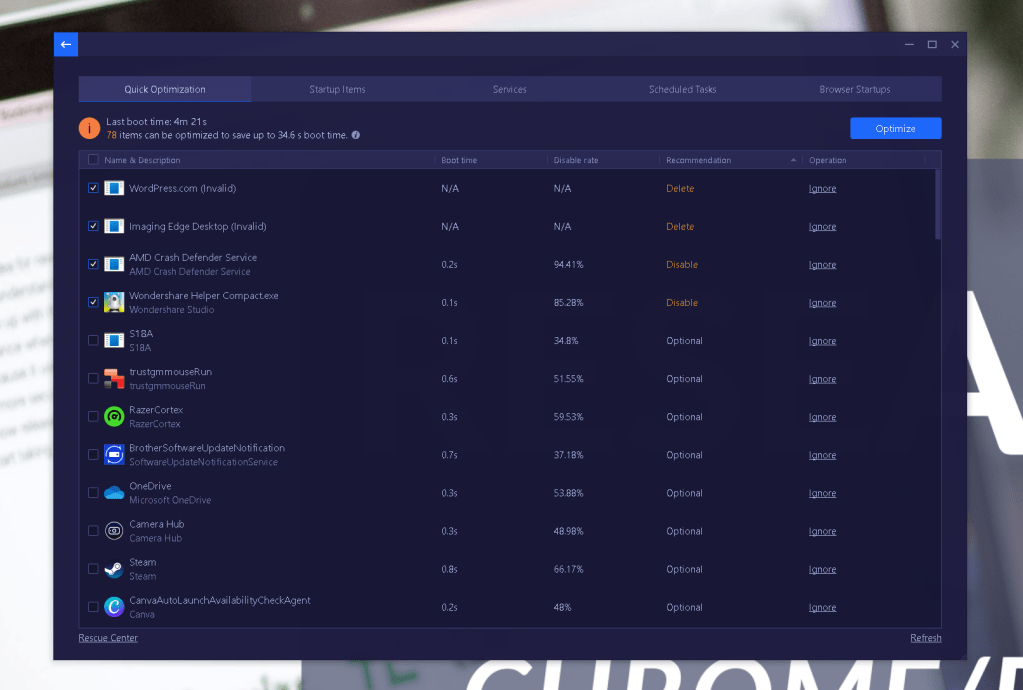Screen dimensions: 1023x690
Task: Check the RazerCortex checkbox
Action: (93, 416)
